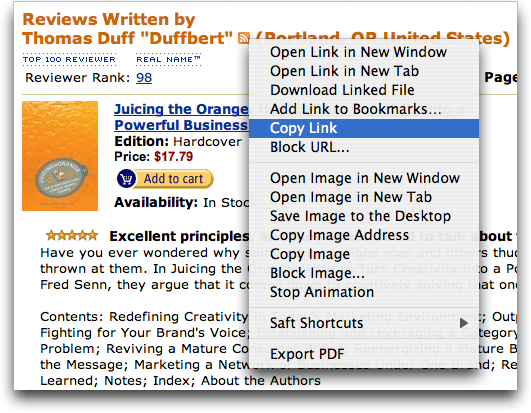Choose Open Image in New Window

tap(364, 178)
